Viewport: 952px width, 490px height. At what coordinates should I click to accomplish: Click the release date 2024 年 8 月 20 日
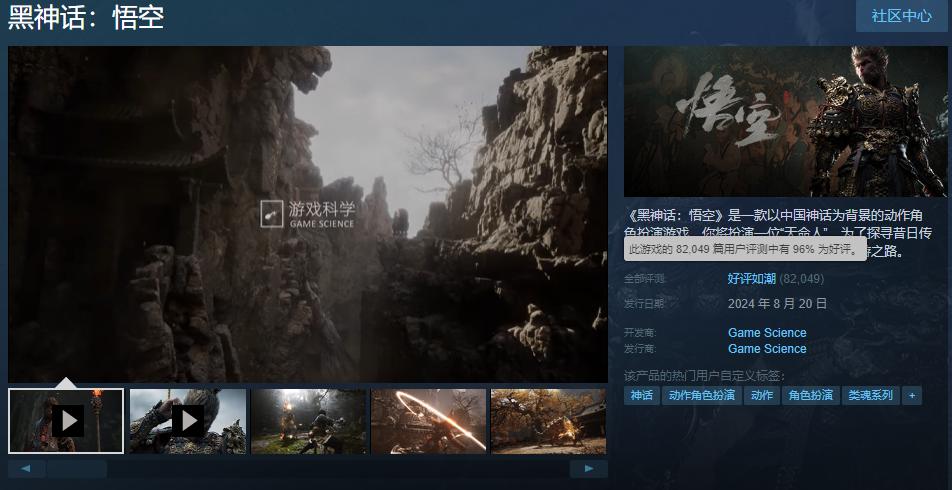click(x=777, y=303)
